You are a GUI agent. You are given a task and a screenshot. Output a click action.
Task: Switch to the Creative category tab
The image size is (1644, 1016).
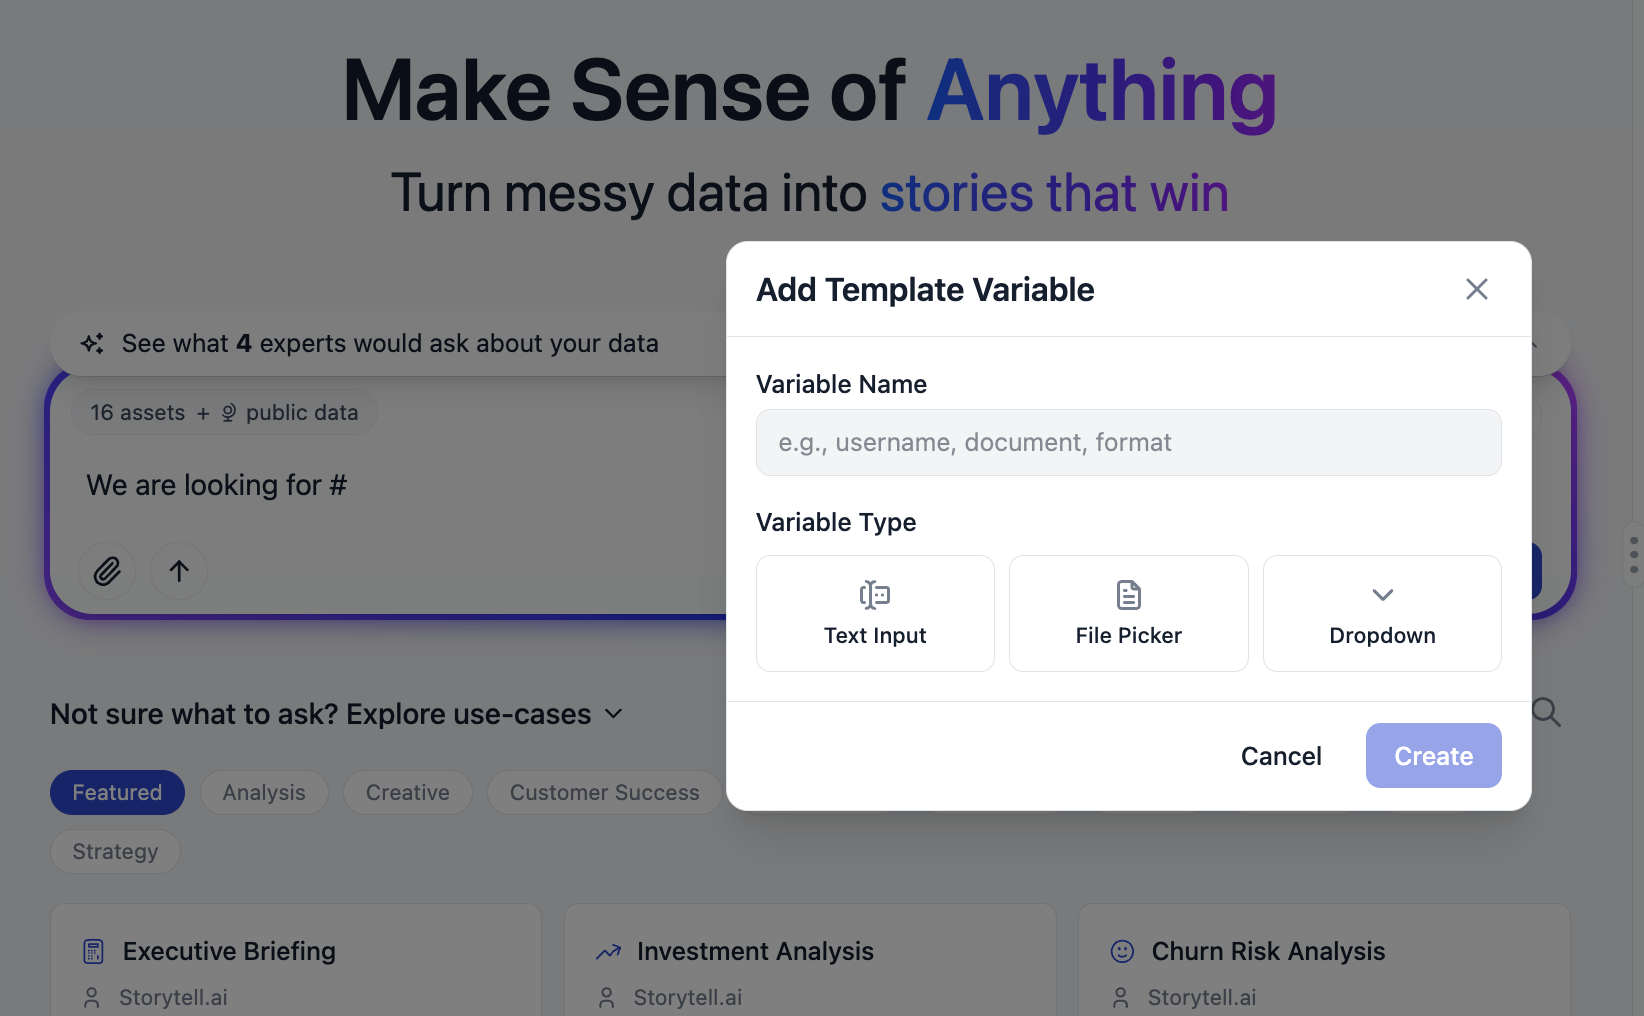[408, 792]
